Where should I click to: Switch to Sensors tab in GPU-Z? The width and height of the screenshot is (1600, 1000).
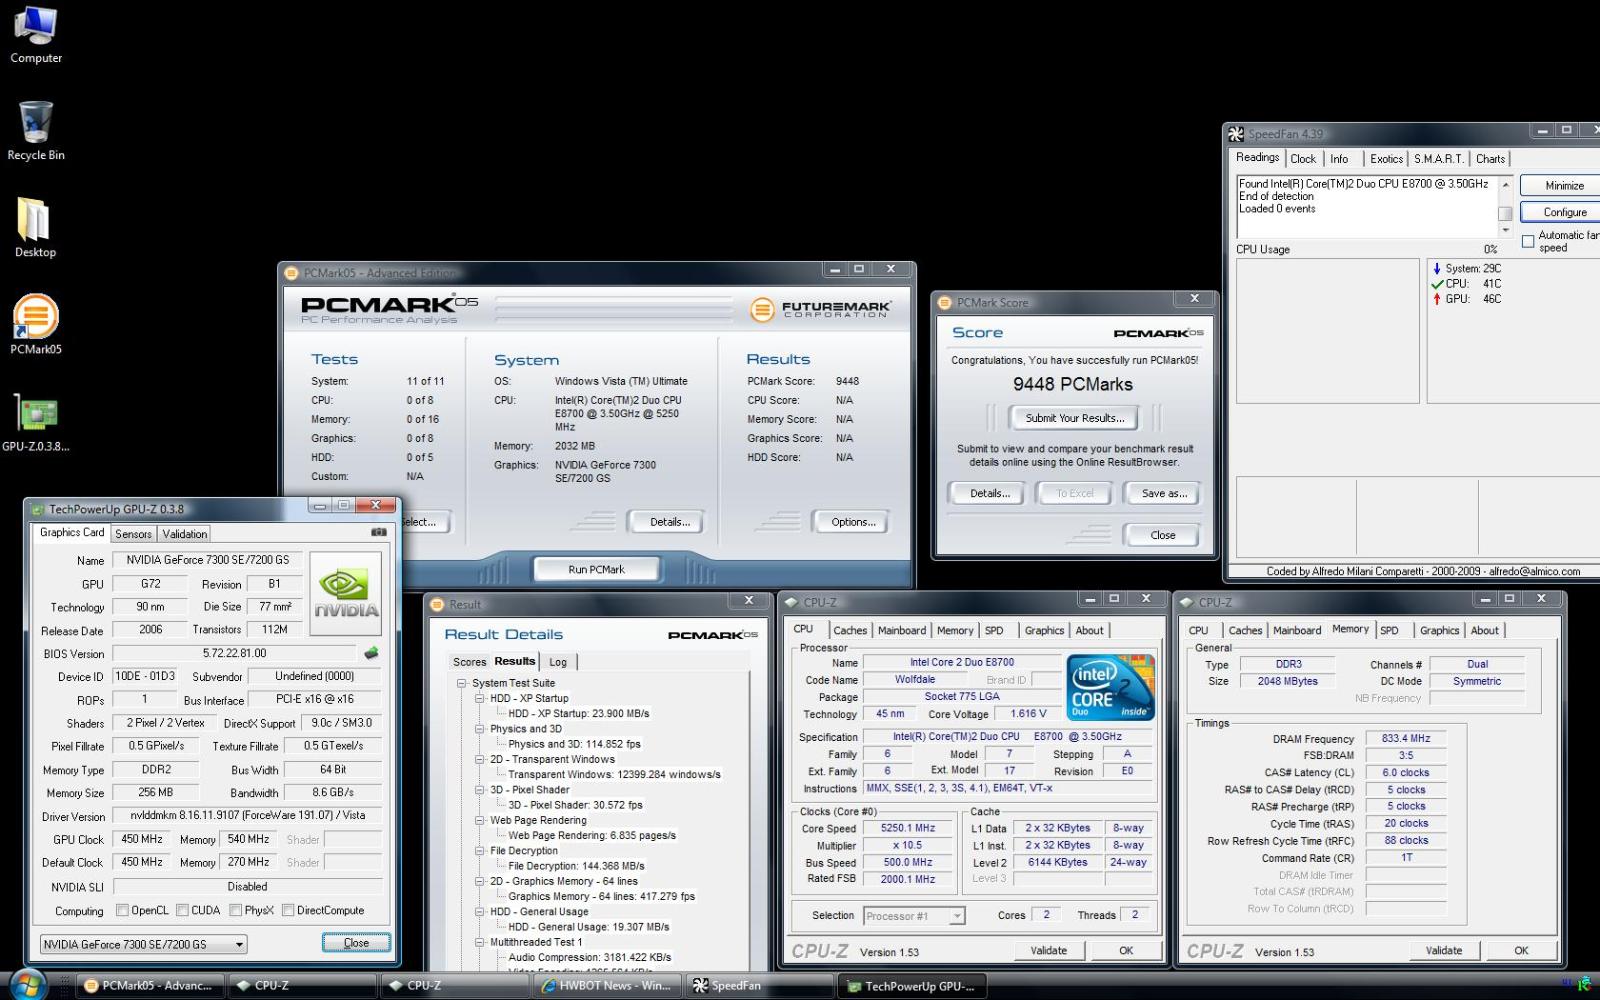tap(133, 534)
